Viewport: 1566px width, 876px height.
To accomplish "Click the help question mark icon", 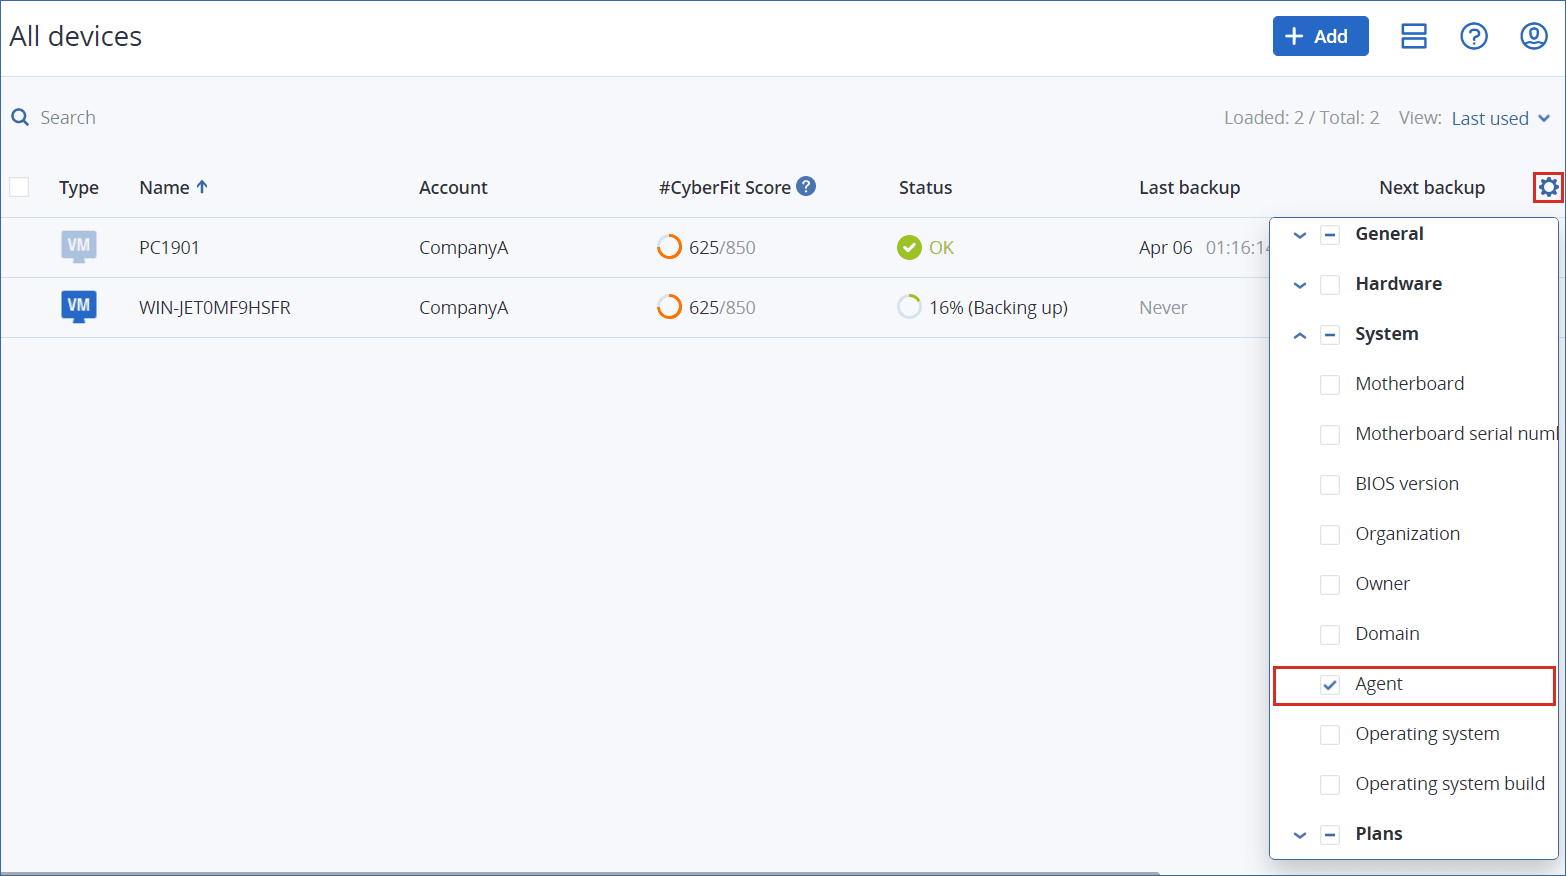I will coord(1473,37).
